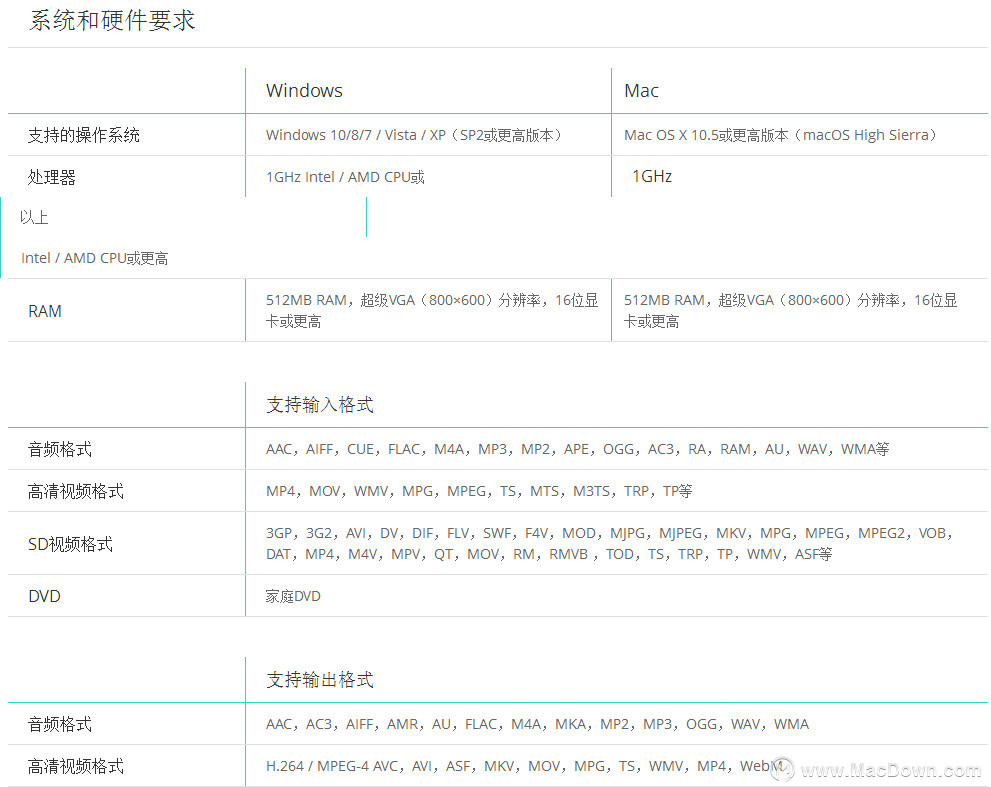The height and width of the screenshot is (787, 991).
Task: Click the 1GHz Intel / AMD CPU或 cell
Action: 345,177
